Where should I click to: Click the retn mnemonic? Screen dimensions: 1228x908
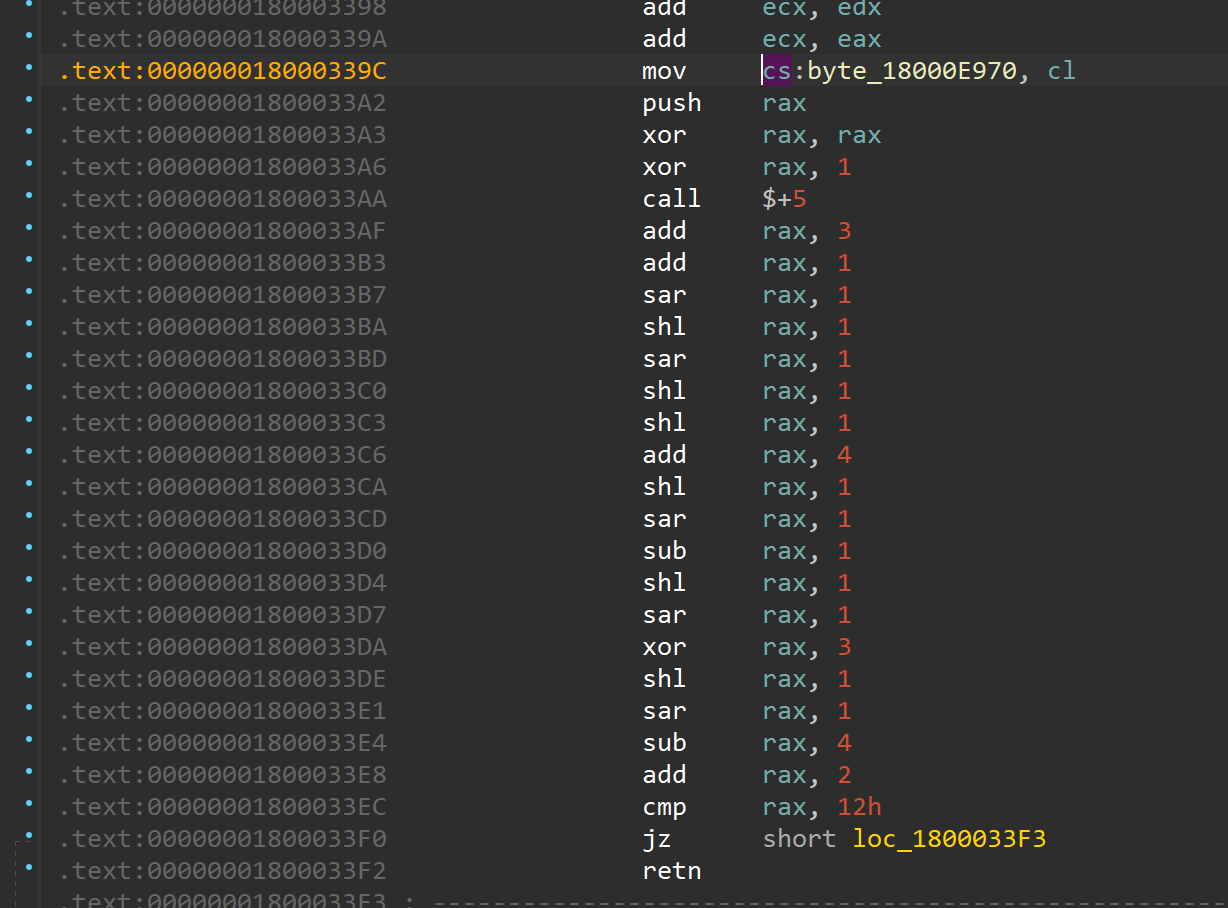point(672,871)
